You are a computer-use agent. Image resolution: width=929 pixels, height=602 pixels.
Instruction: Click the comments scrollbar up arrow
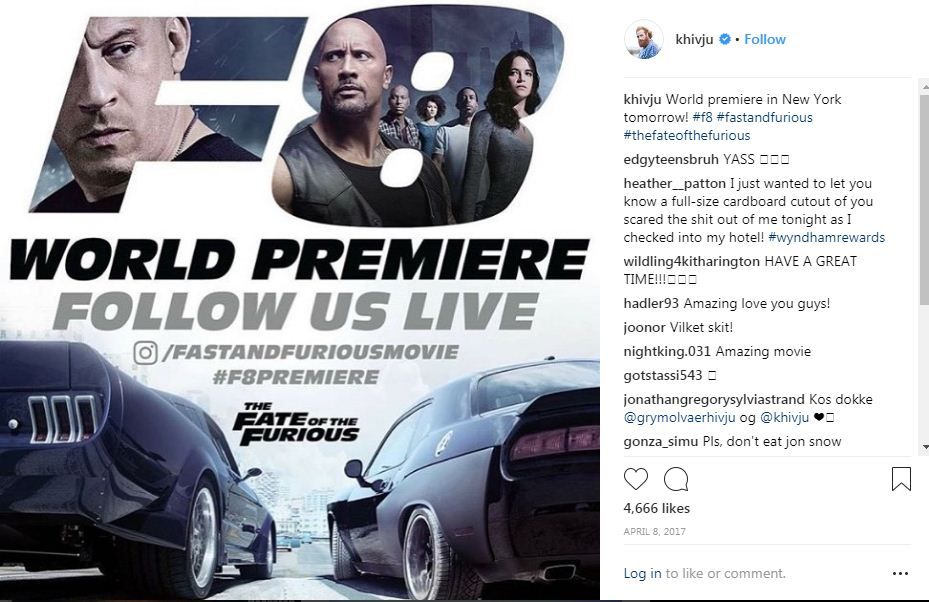tap(924, 87)
